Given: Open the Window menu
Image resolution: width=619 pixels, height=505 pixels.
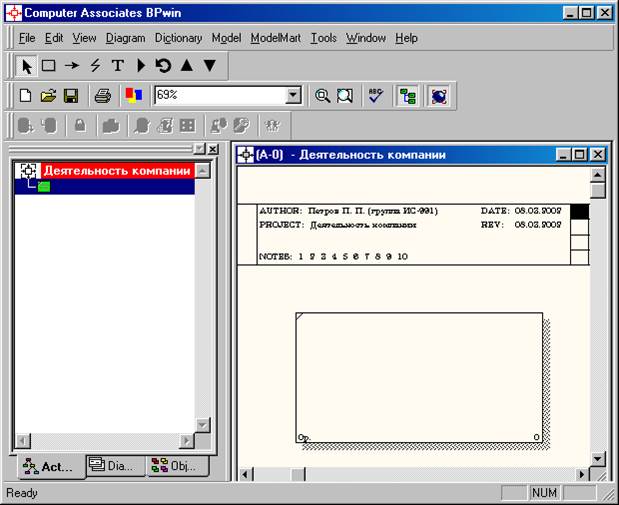Looking at the screenshot, I should coord(366,38).
